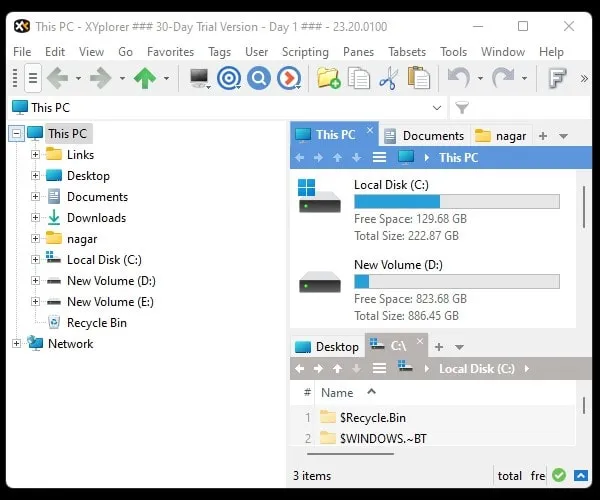Click the Undo toolbar icon
This screenshot has height=500, width=600.
(x=458, y=78)
